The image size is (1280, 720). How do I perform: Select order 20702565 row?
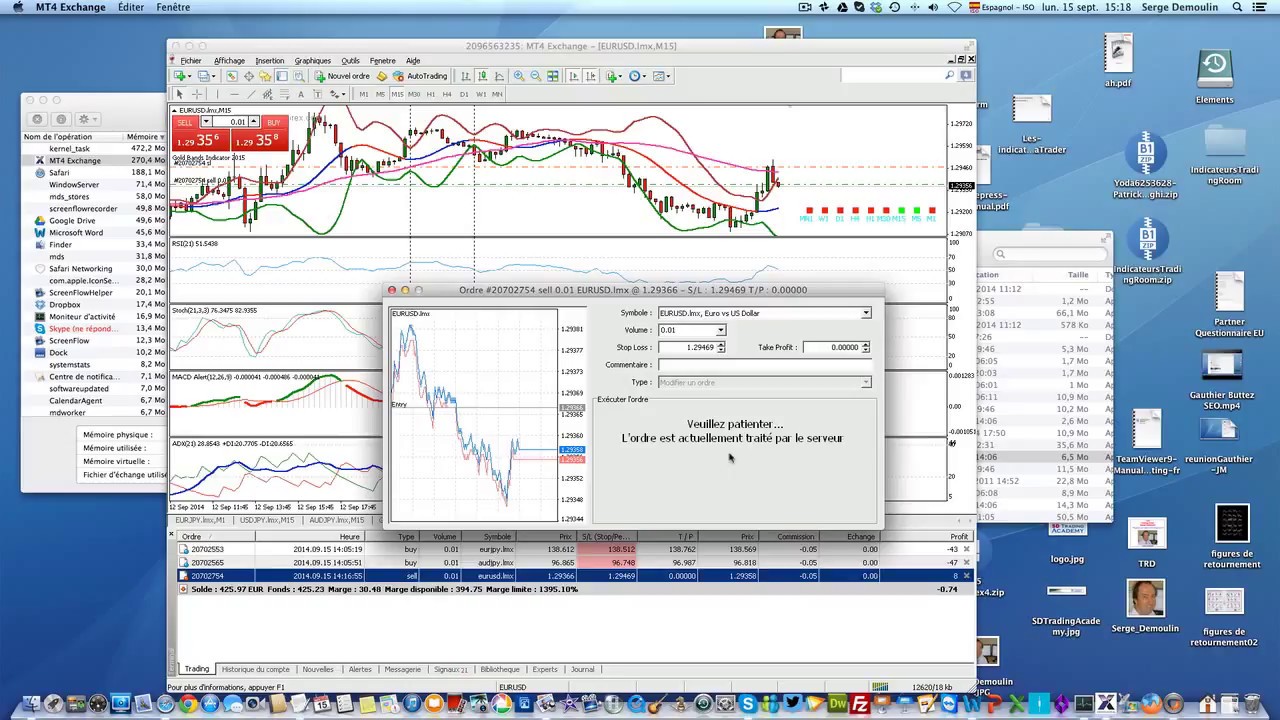574,562
